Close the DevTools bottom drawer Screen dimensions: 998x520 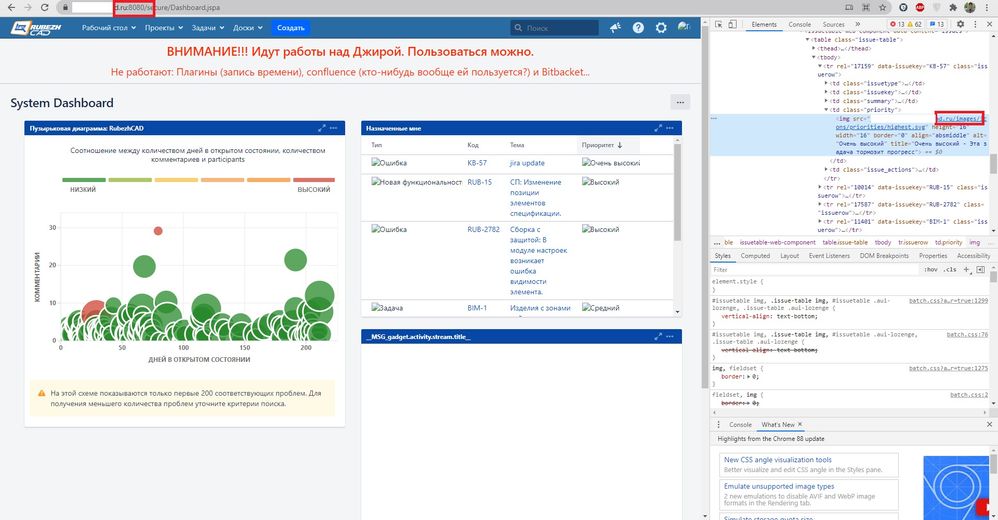(x=989, y=425)
